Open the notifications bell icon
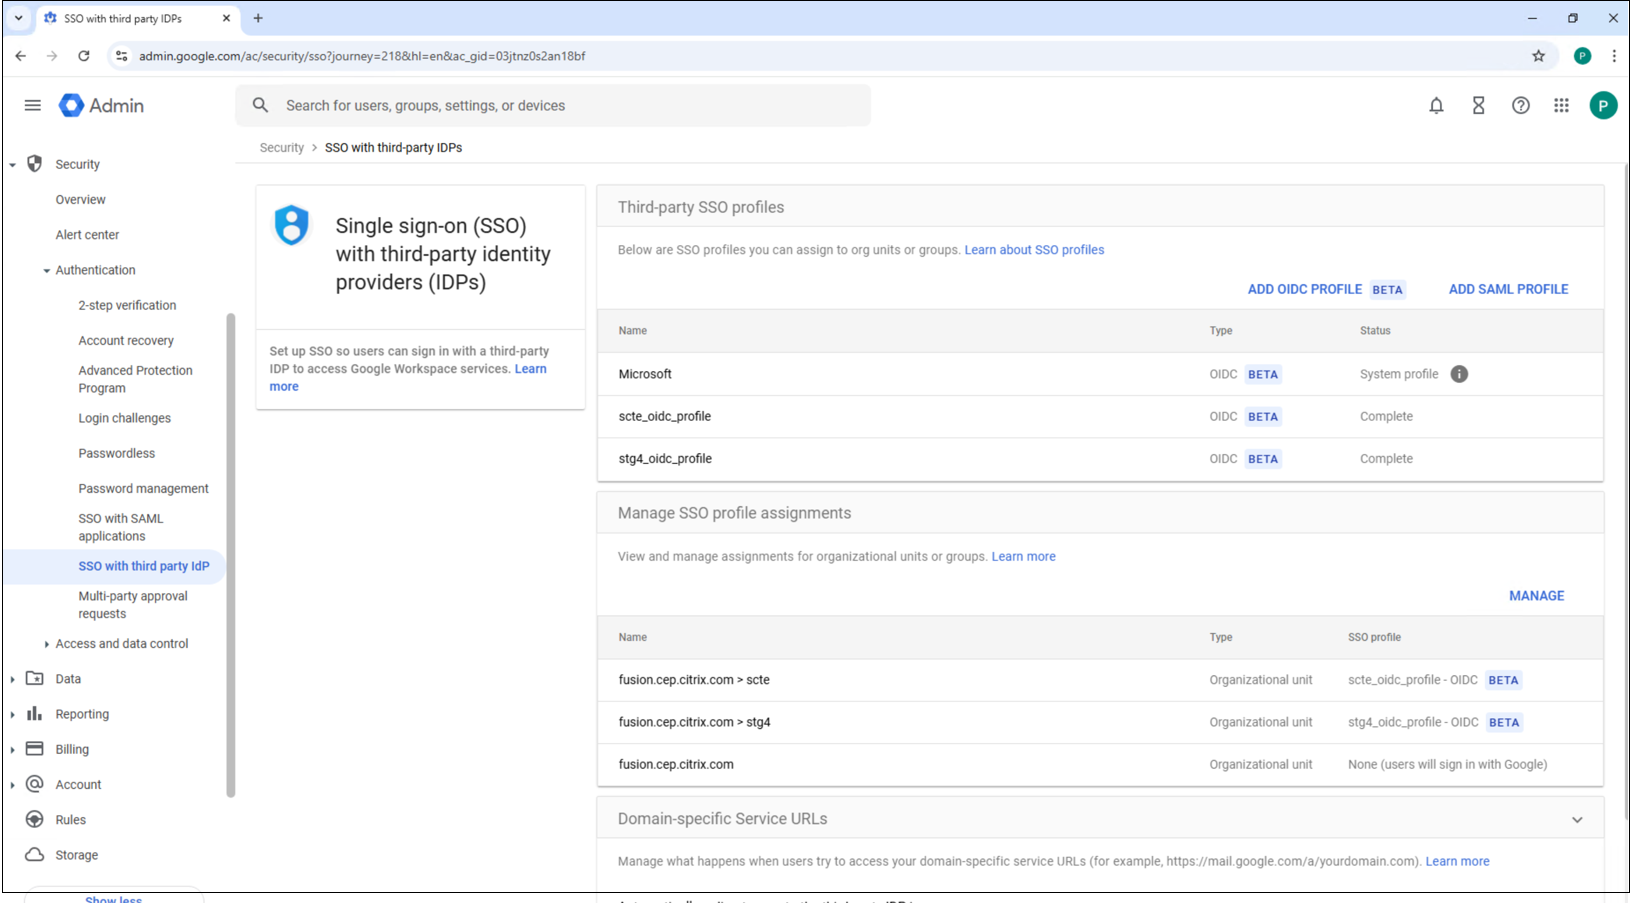The height and width of the screenshot is (903, 1630). [x=1436, y=106]
